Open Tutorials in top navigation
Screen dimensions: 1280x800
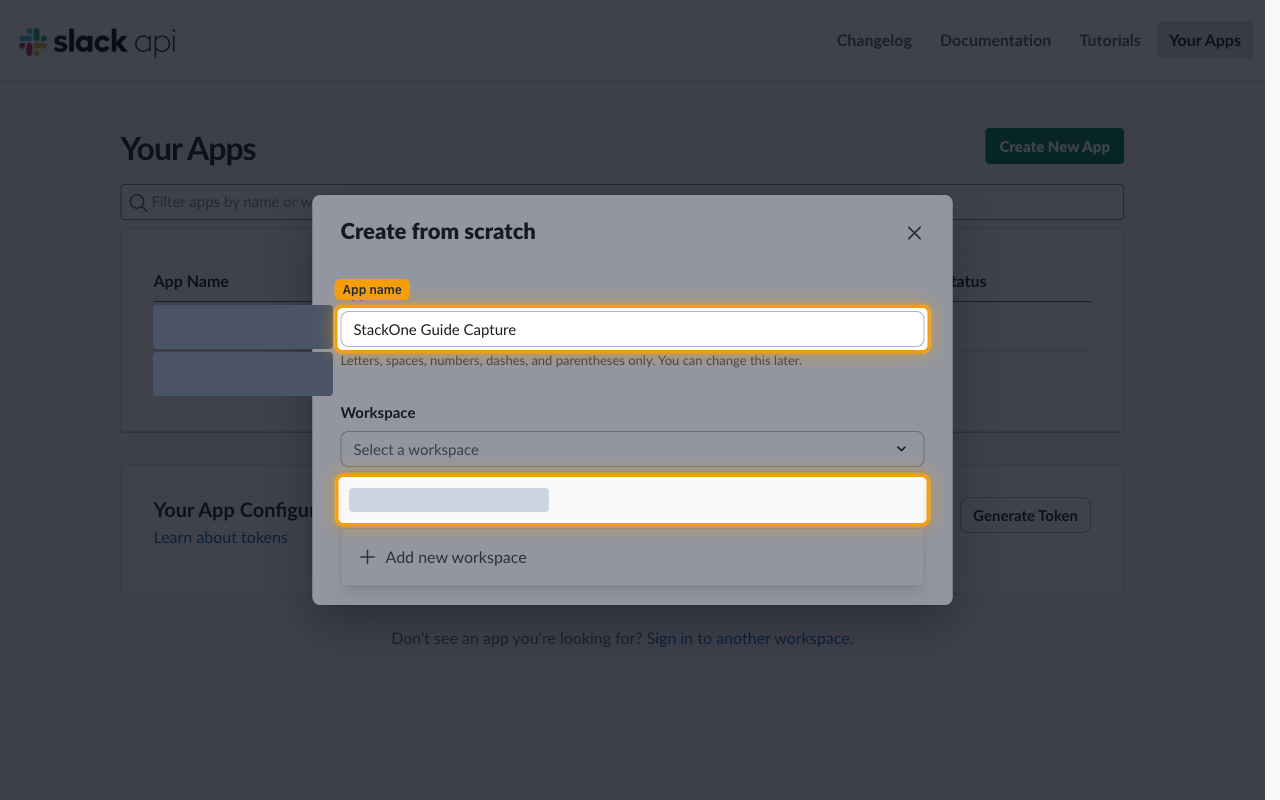click(1110, 40)
